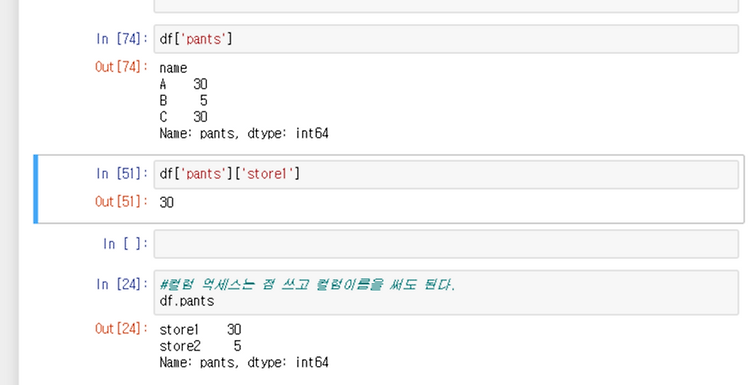Click the Out[51] prompt label
The height and width of the screenshot is (385, 750).
[121, 201]
